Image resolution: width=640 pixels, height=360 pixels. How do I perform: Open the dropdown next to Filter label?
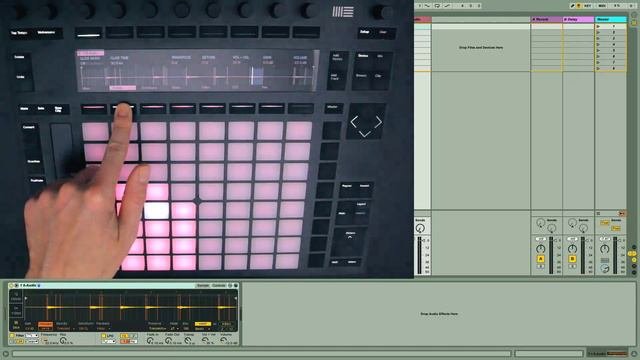pos(32,336)
